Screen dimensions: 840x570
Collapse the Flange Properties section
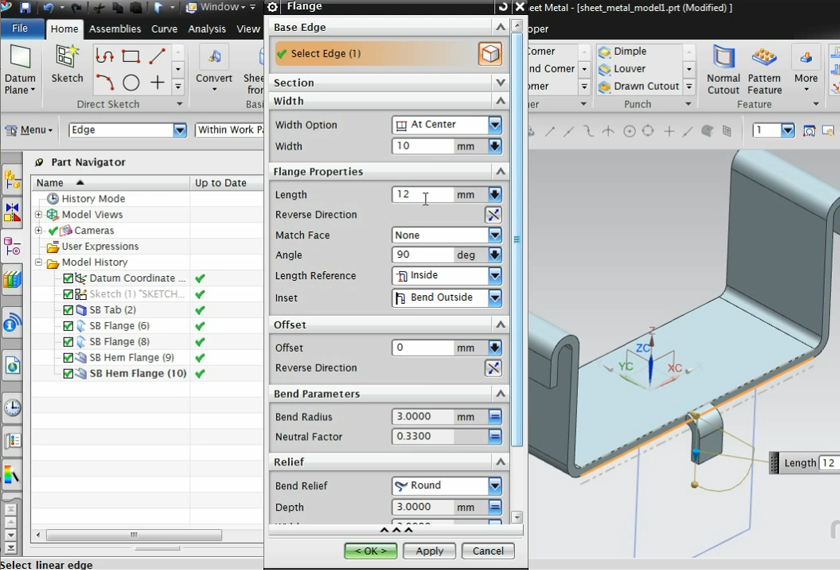[500, 172]
